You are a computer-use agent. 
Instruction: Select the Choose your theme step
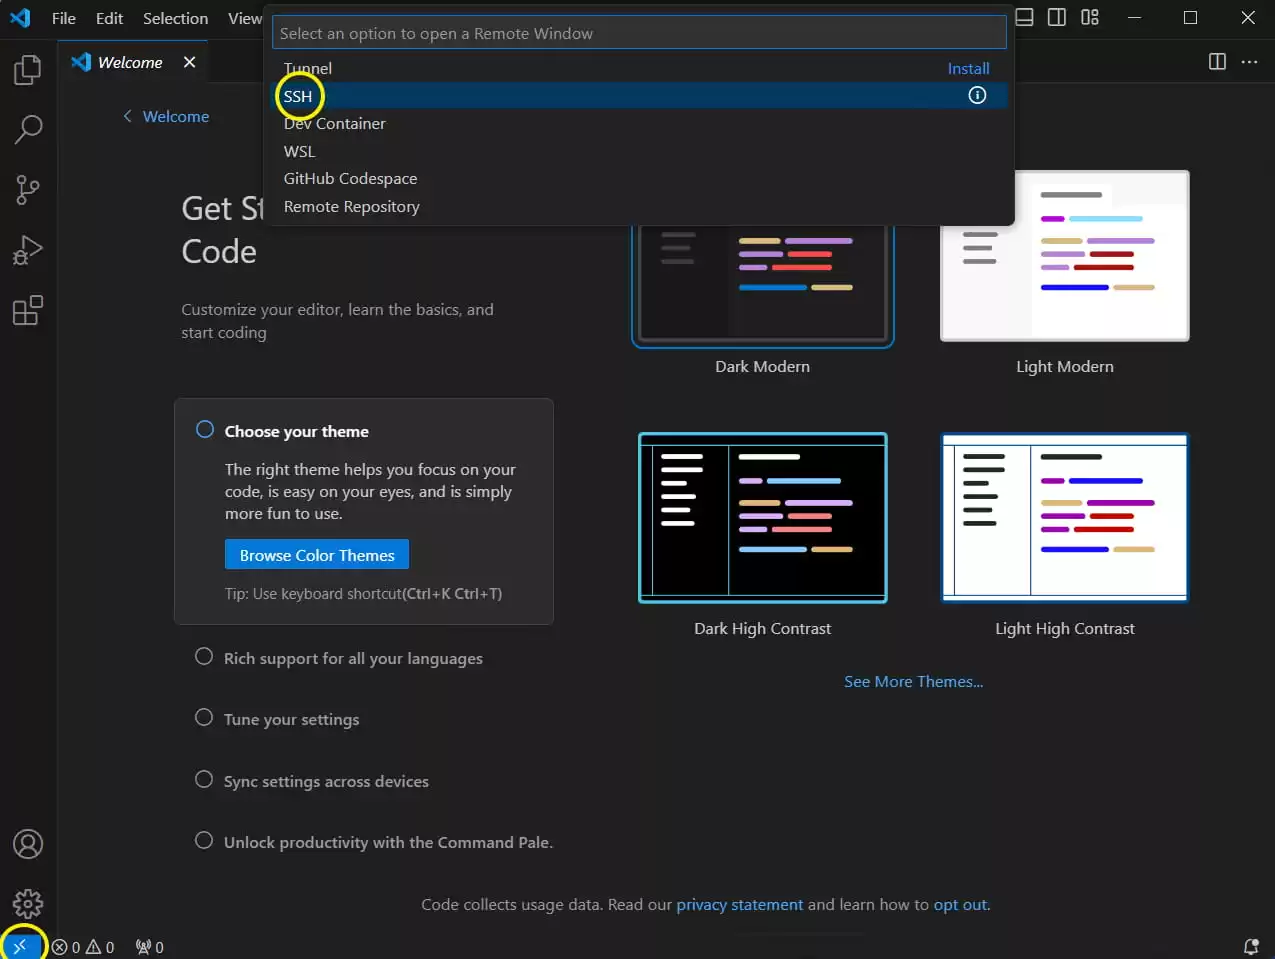(296, 431)
